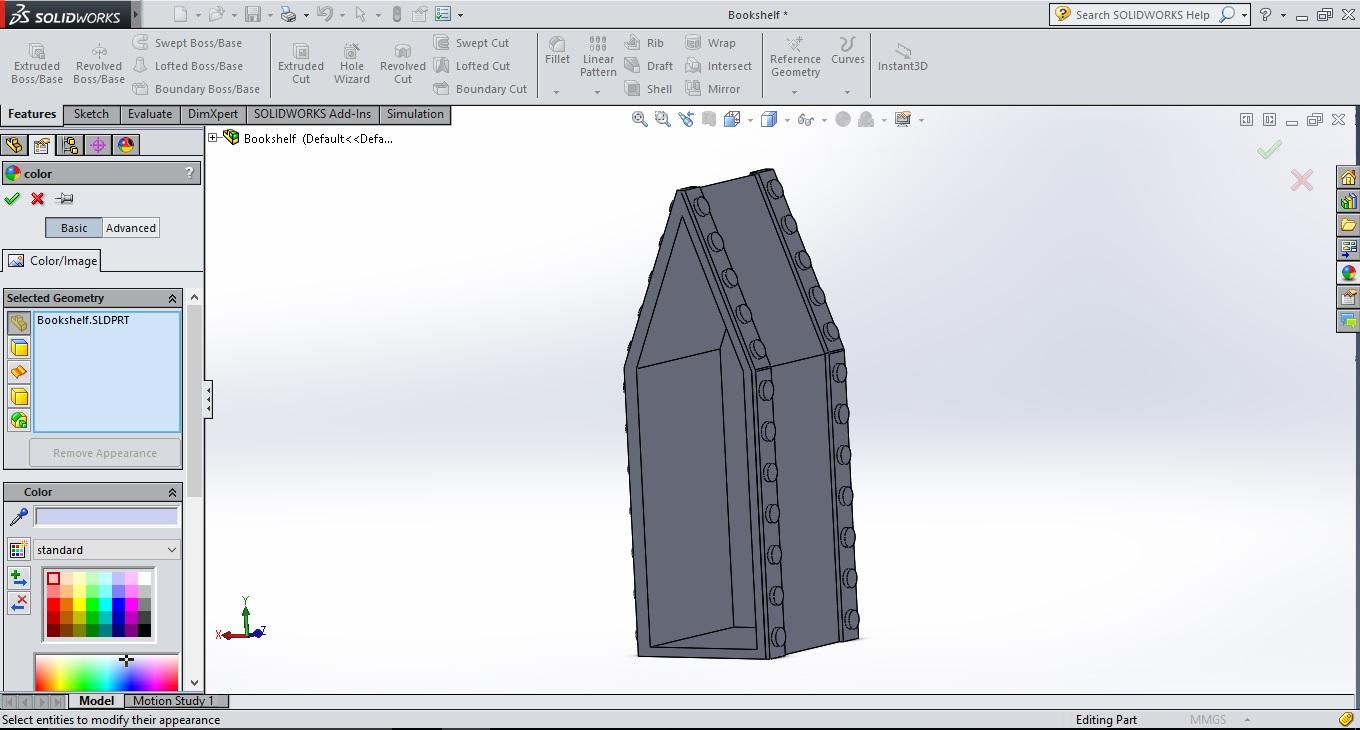1360x730 pixels.
Task: Select the black swatch in the palette
Action: click(x=145, y=631)
